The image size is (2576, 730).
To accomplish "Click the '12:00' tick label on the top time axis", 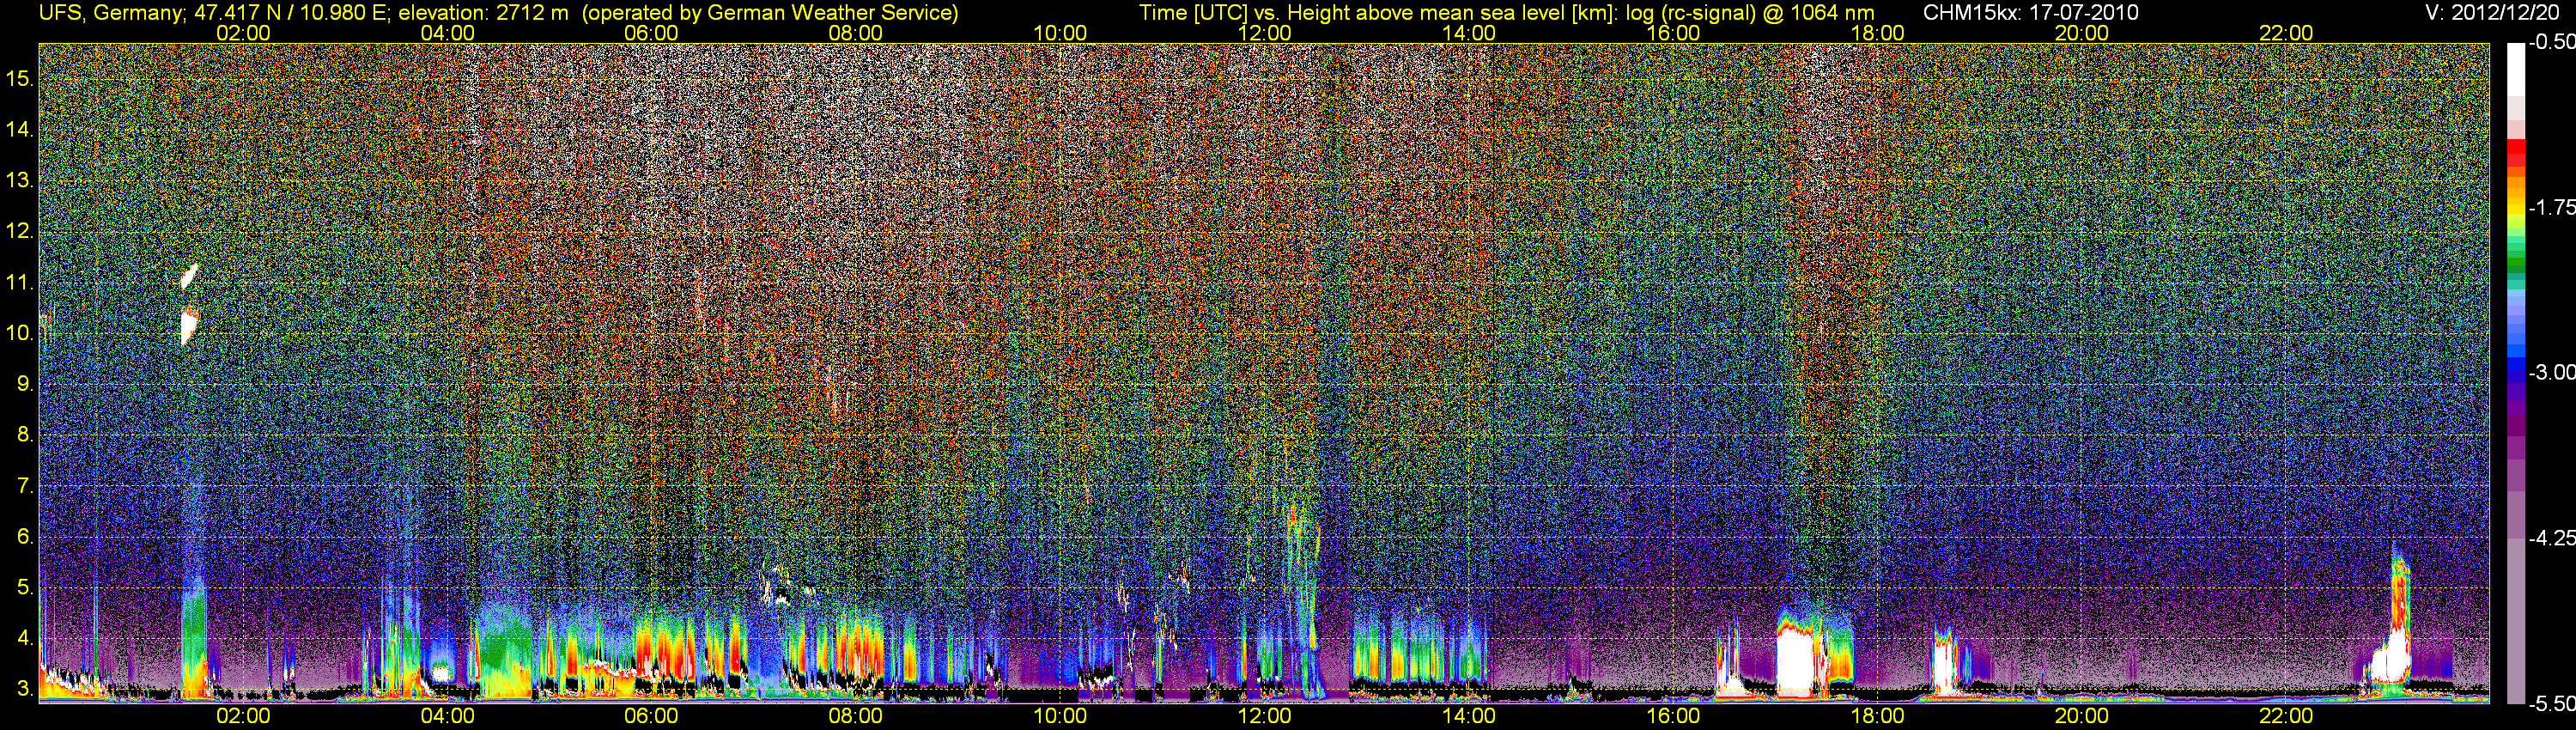I will [1264, 33].
